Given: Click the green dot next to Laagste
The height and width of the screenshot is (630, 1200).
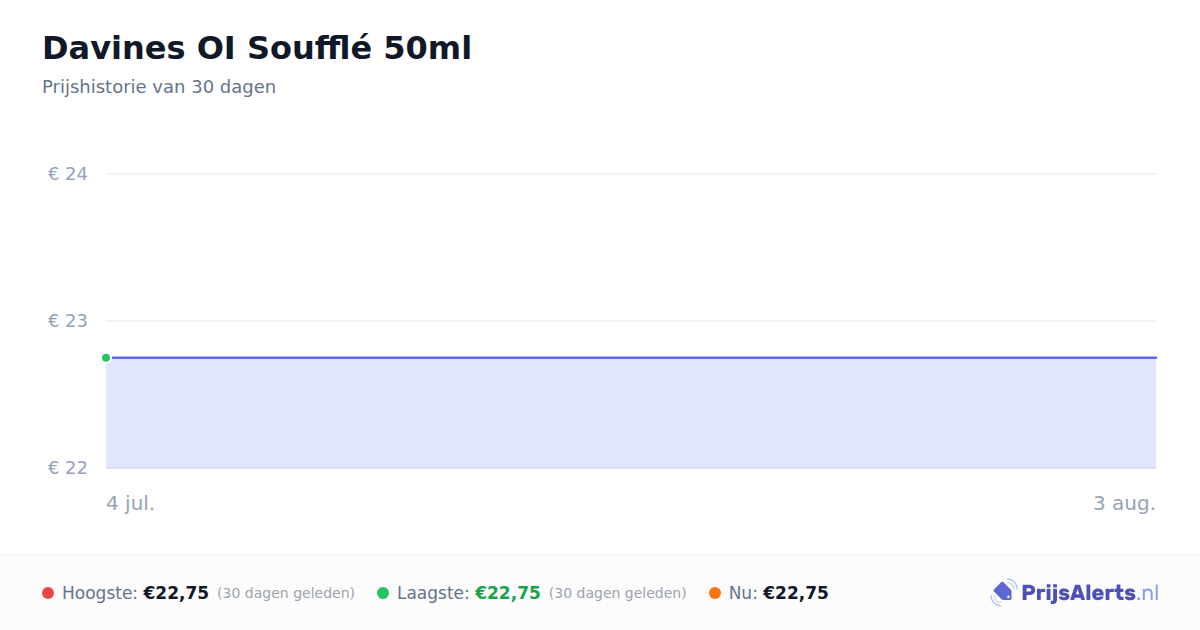Looking at the screenshot, I should (x=383, y=593).
